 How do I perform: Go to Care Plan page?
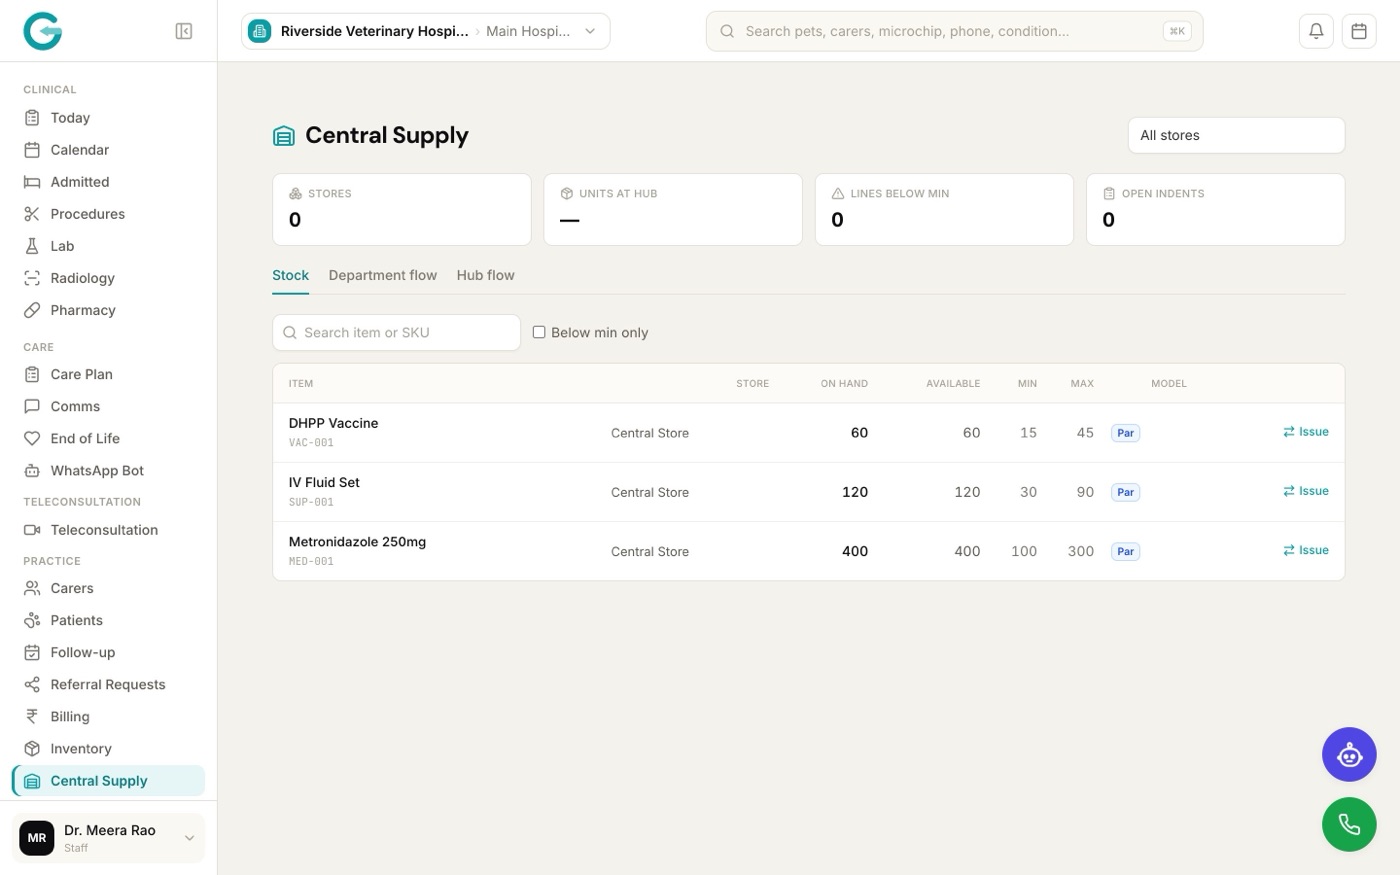[x=108, y=374]
